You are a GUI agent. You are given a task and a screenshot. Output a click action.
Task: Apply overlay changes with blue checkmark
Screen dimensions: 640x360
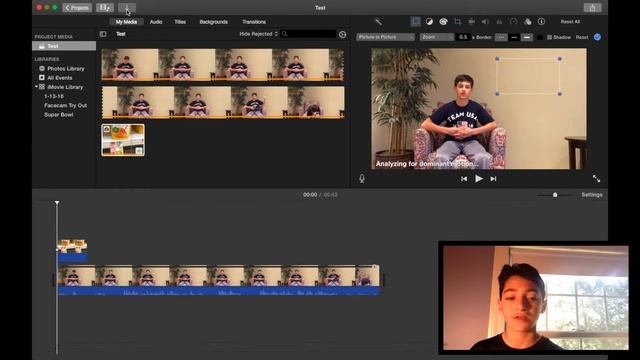597,37
